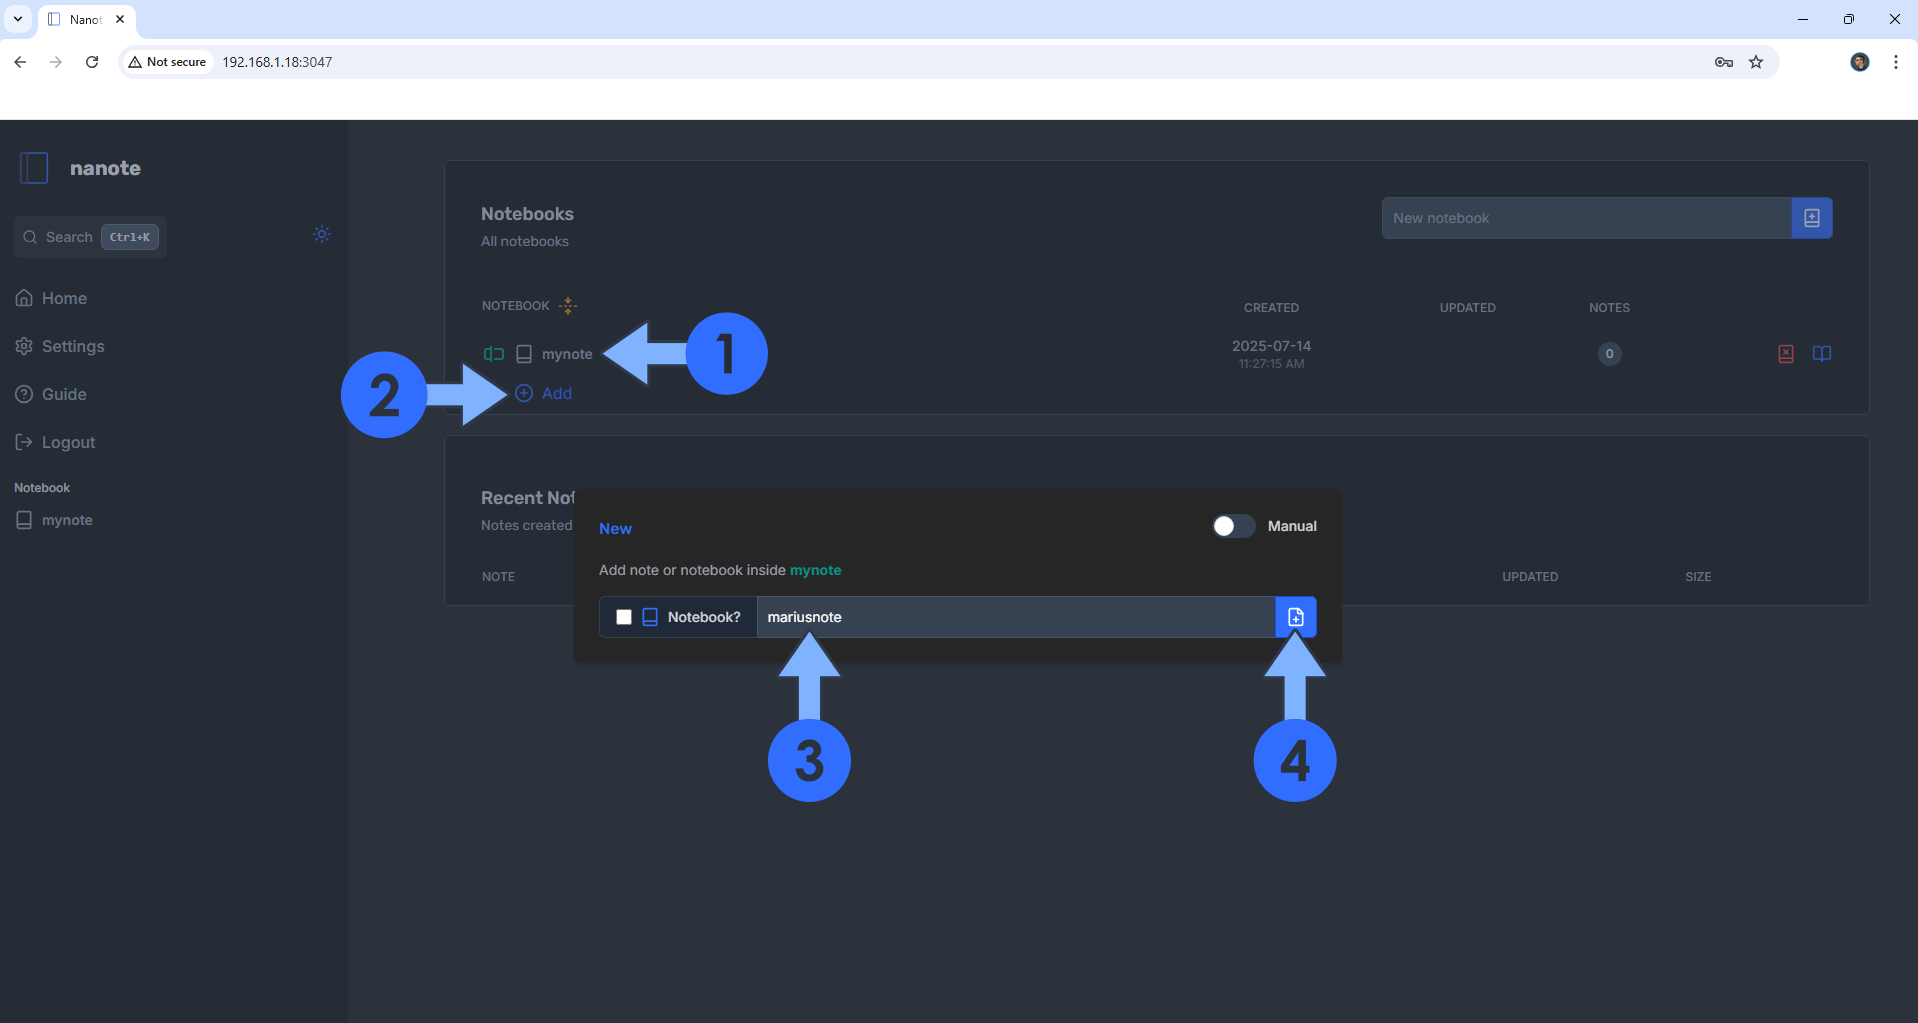Click the rename icon left of mynote
This screenshot has height=1023, width=1918.
[x=493, y=354]
